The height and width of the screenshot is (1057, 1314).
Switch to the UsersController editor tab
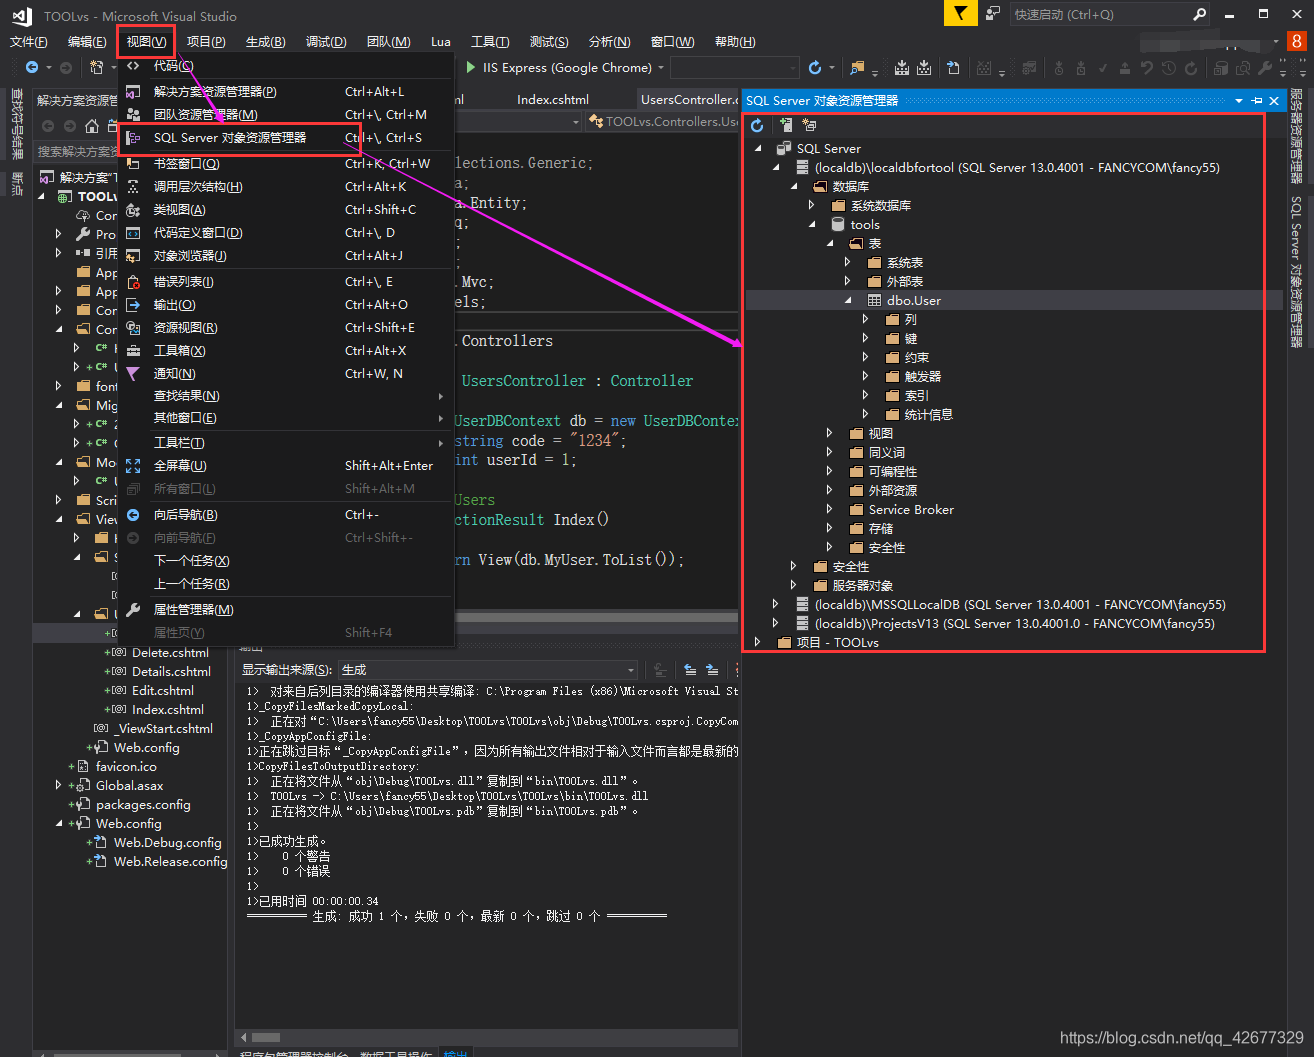(688, 100)
